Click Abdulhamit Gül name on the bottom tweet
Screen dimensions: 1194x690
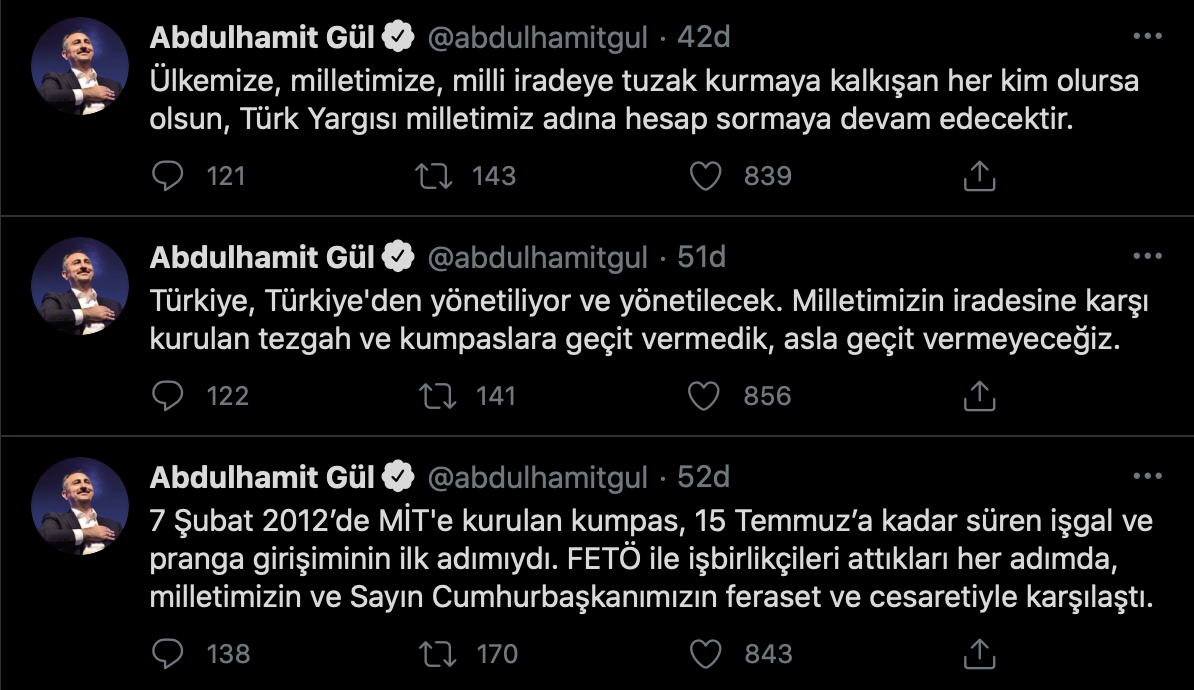pyautogui.click(x=264, y=477)
